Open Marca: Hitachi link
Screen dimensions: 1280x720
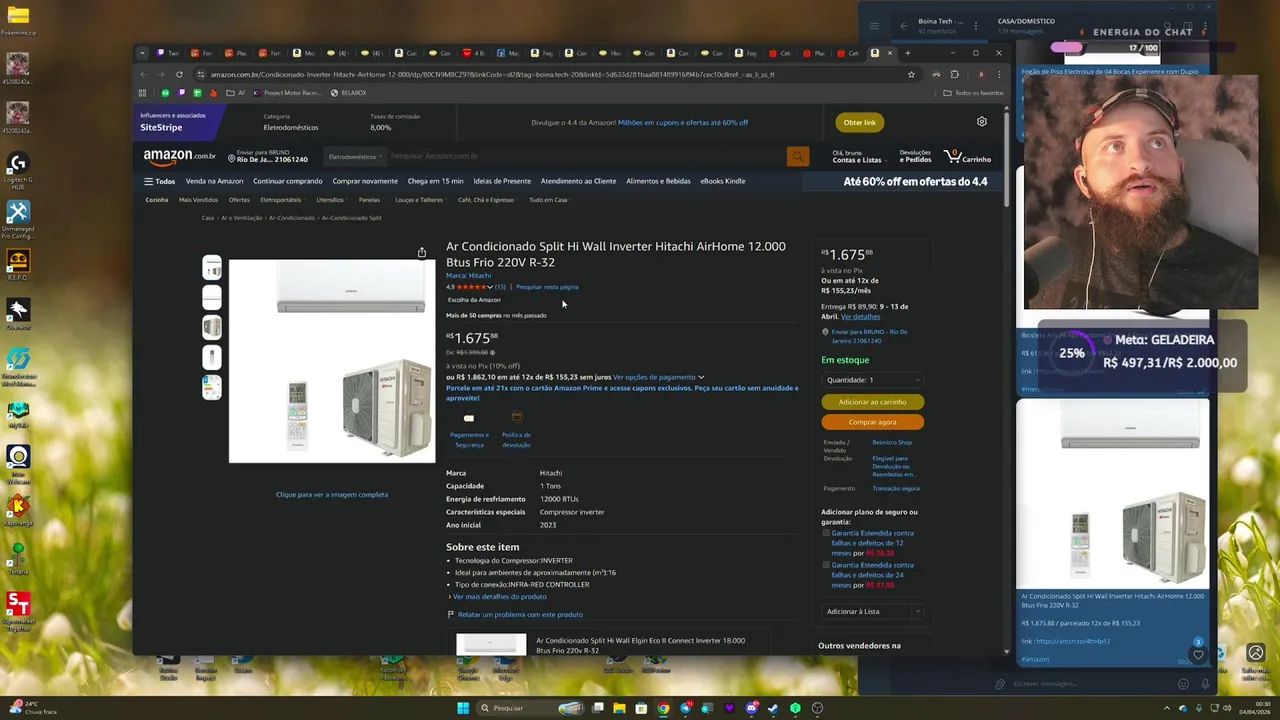click(x=468, y=275)
